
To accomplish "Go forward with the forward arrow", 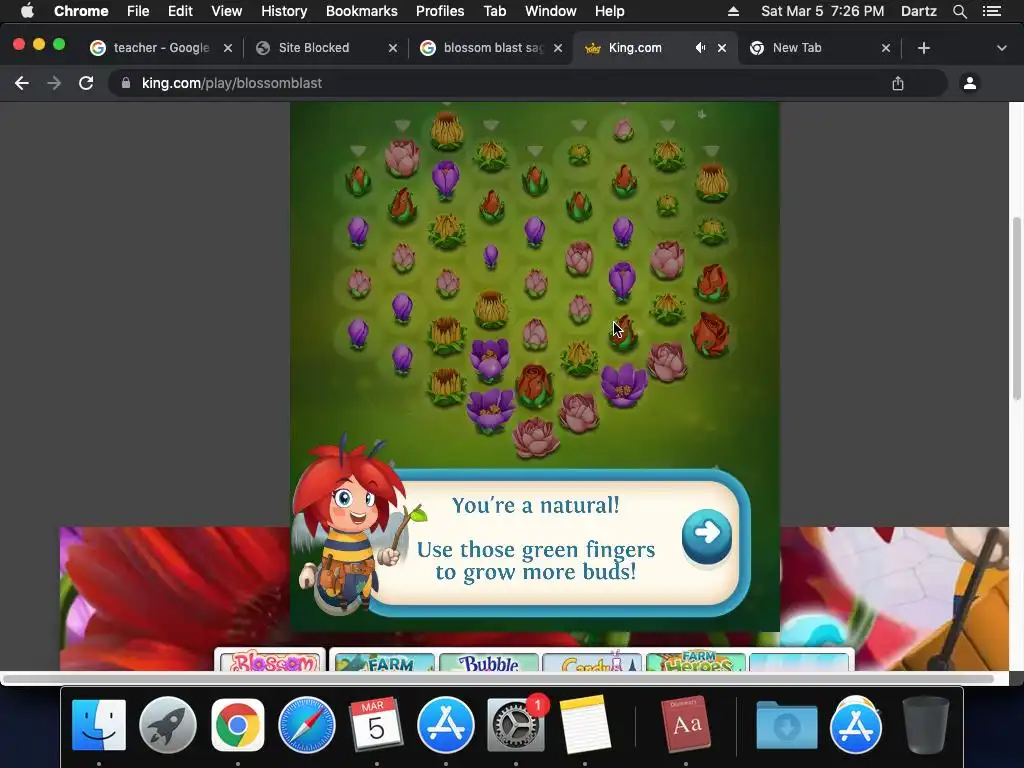I will [54, 83].
